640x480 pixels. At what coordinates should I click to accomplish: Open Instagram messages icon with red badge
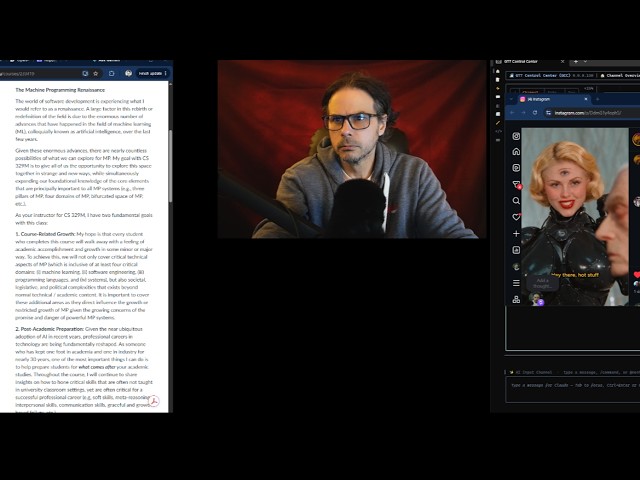pyautogui.click(x=516, y=184)
